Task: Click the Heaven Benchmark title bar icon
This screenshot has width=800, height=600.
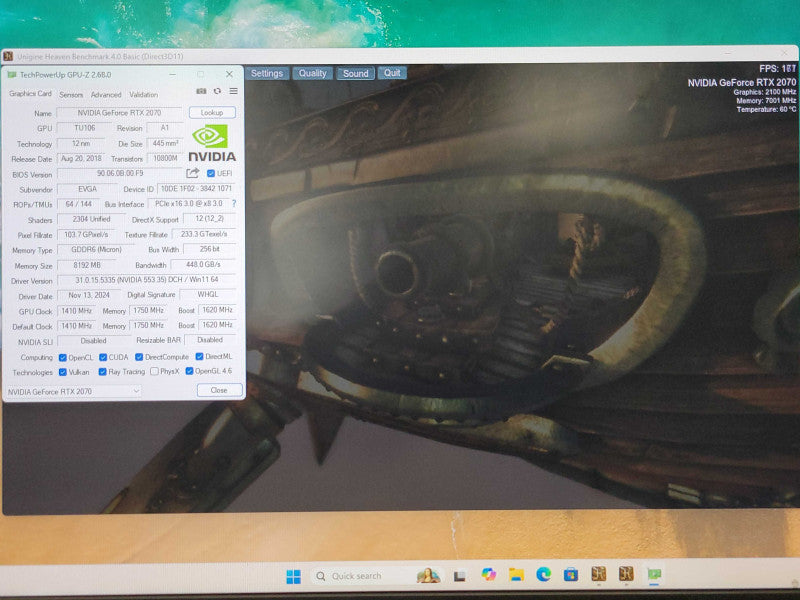Action: click(8, 56)
